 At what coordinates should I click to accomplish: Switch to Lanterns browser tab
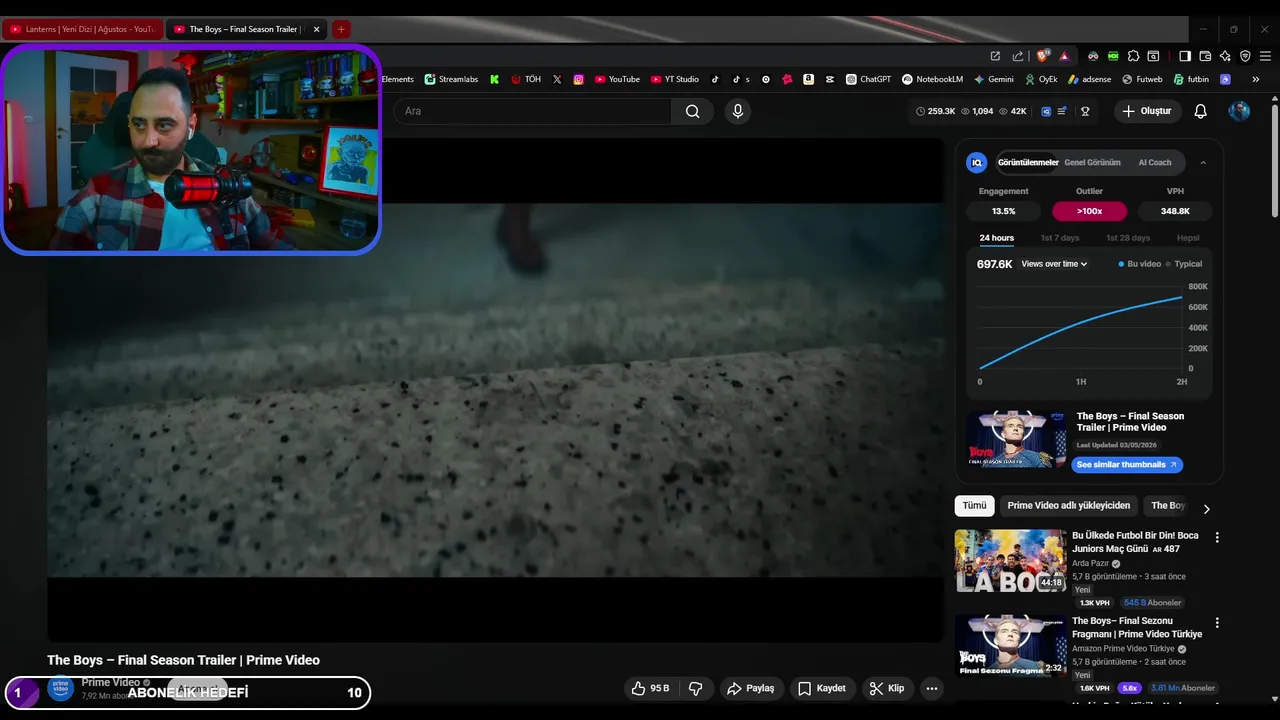tap(82, 29)
